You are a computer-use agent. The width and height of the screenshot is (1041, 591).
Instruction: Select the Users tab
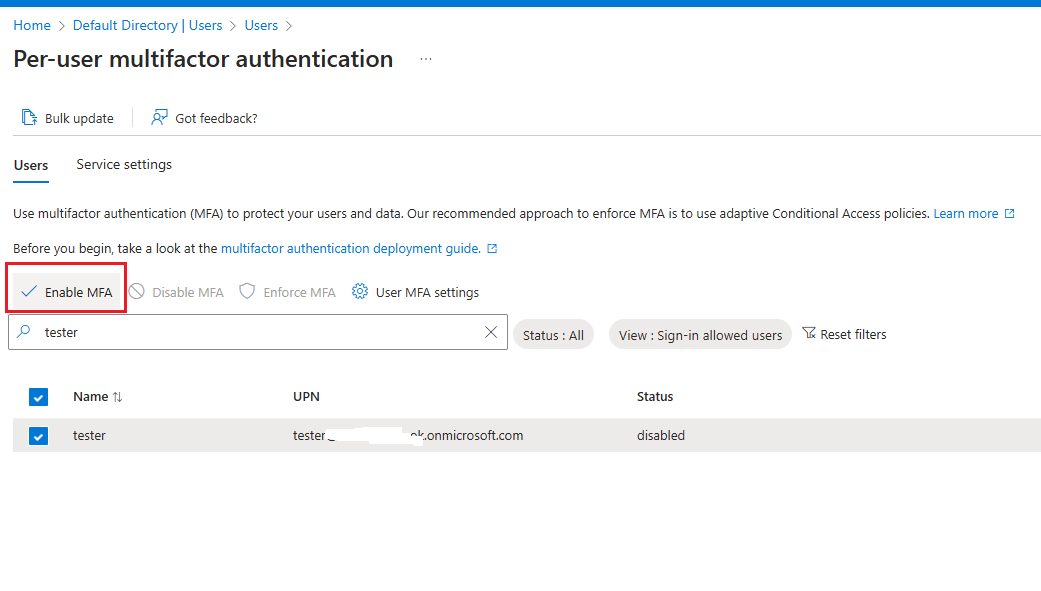coord(31,165)
